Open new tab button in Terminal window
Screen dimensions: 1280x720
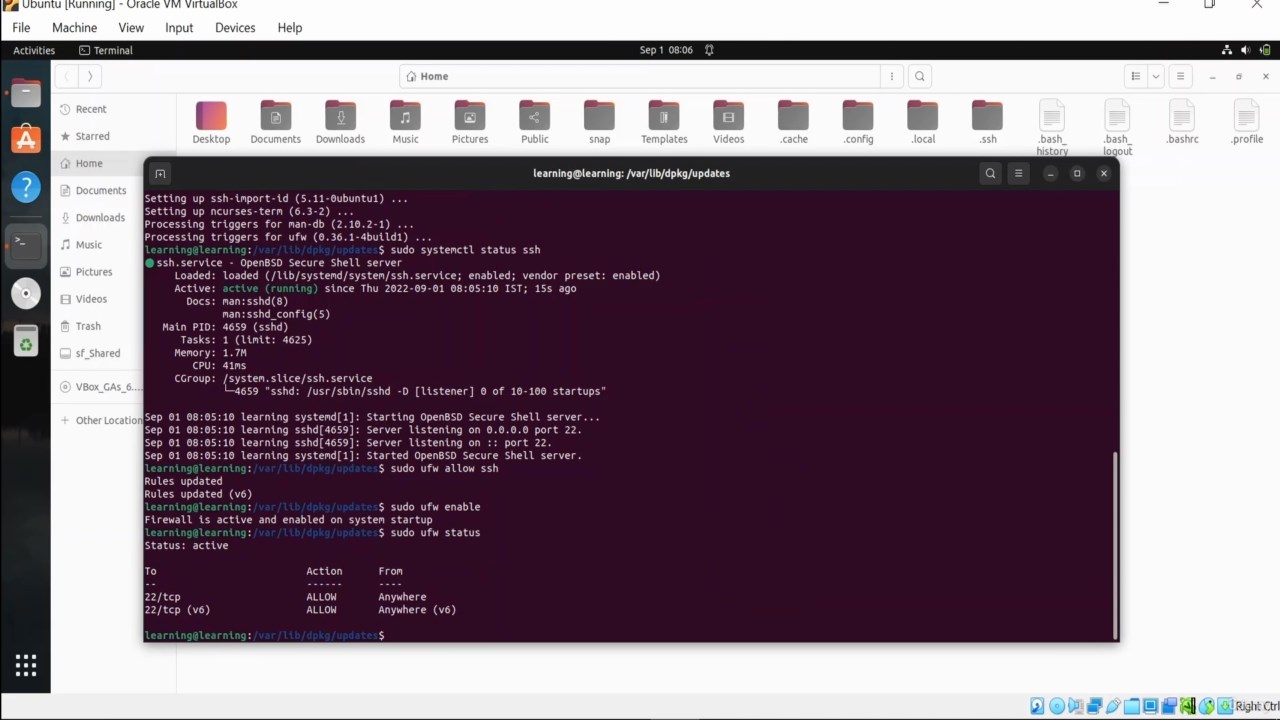point(160,174)
